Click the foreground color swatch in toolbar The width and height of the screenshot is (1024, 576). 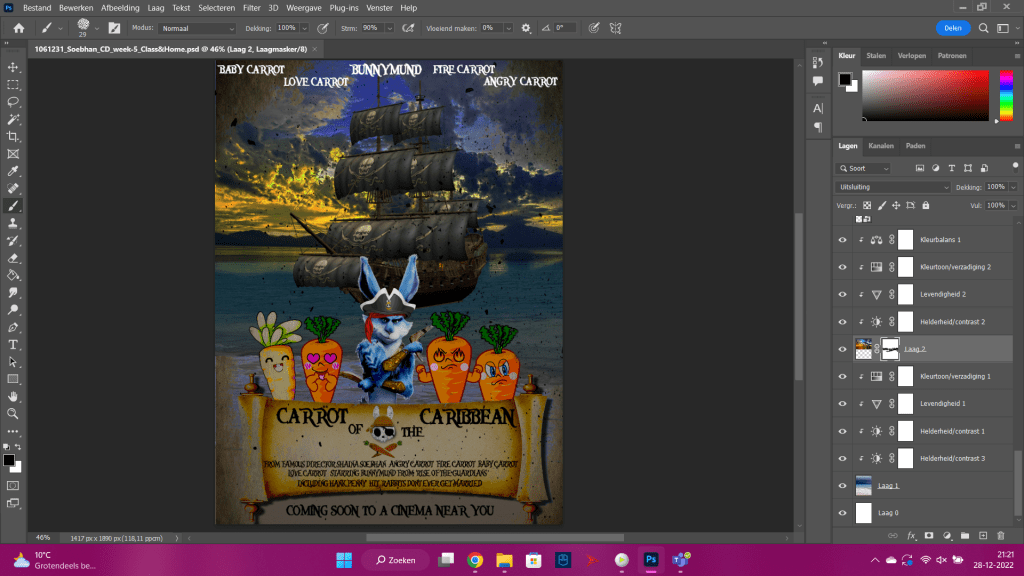[8, 460]
